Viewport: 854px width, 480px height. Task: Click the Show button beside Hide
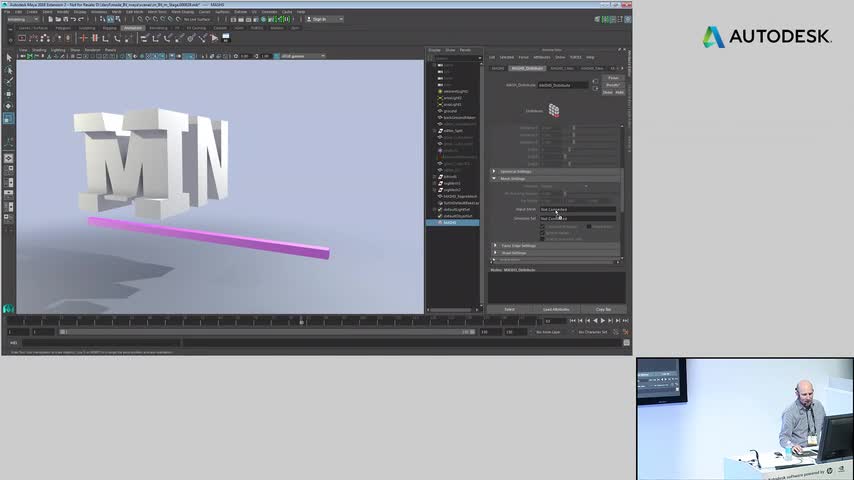click(x=607, y=93)
